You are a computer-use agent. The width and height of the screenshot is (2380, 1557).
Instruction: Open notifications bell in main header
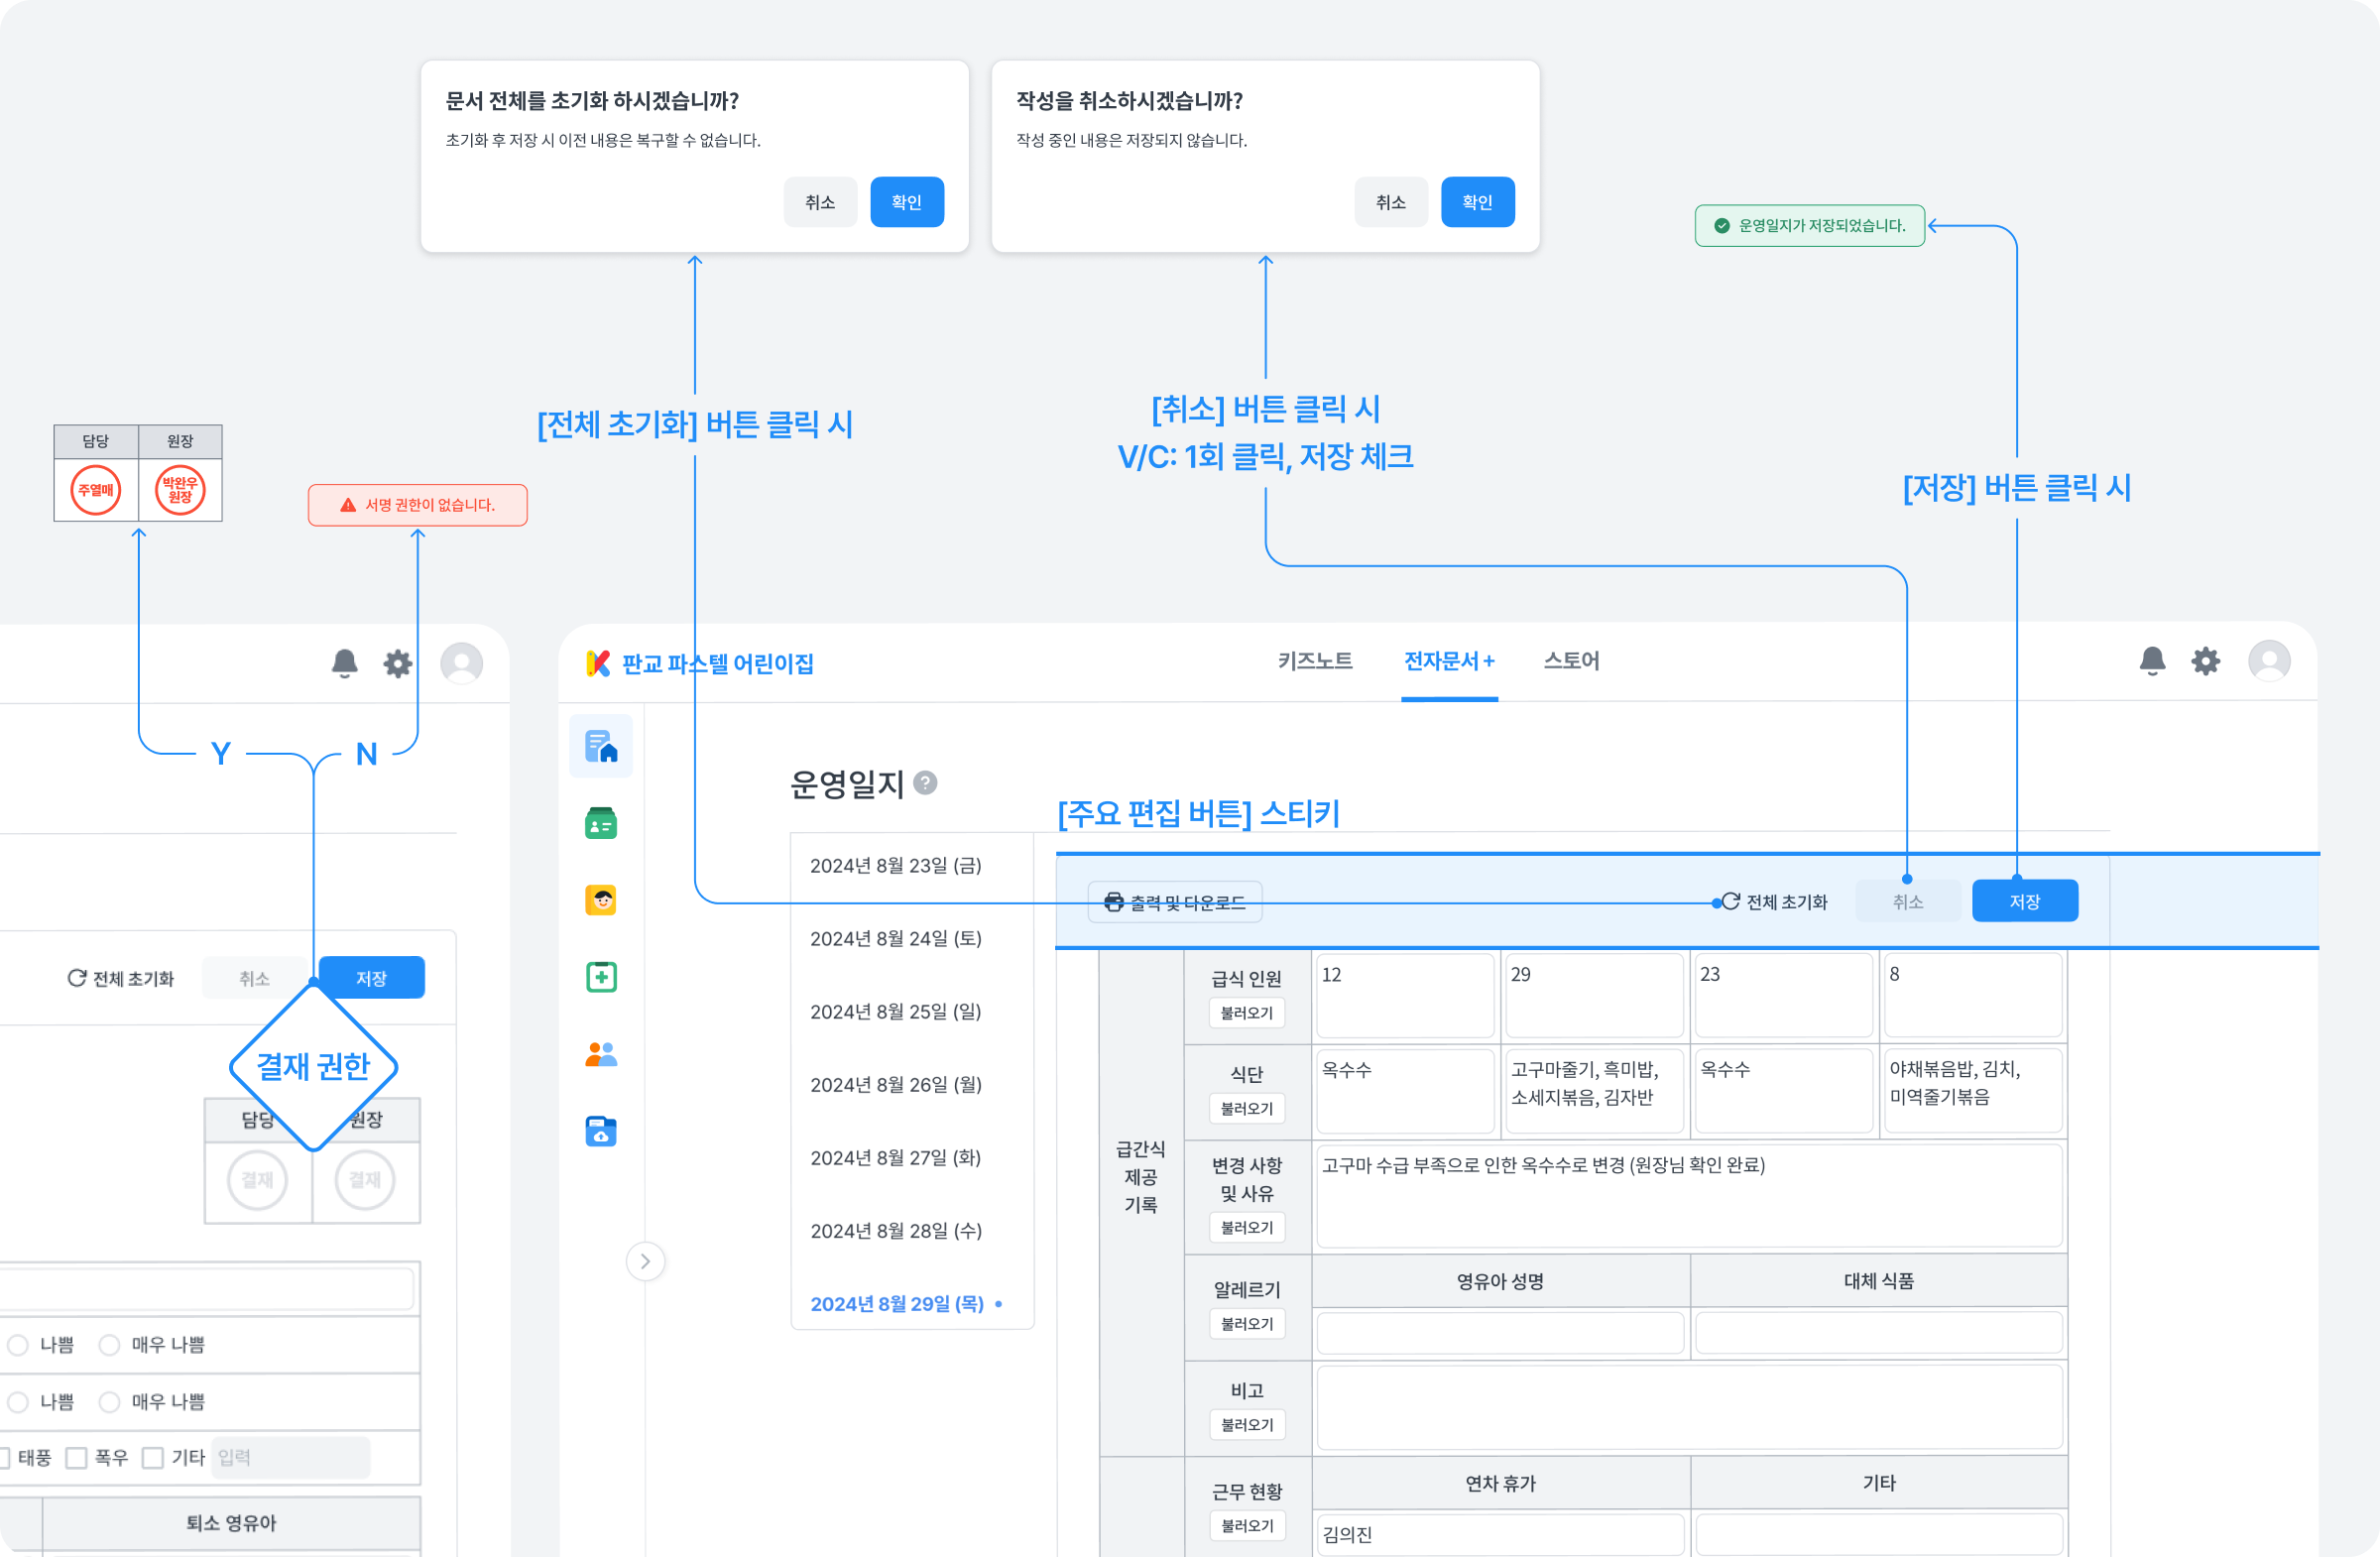click(x=2152, y=661)
